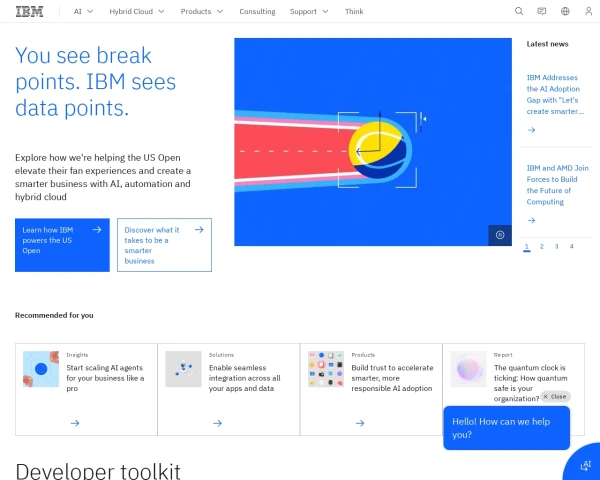This screenshot has height=480, width=600.
Task: Close the chat help popup
Action: pyautogui.click(x=555, y=397)
